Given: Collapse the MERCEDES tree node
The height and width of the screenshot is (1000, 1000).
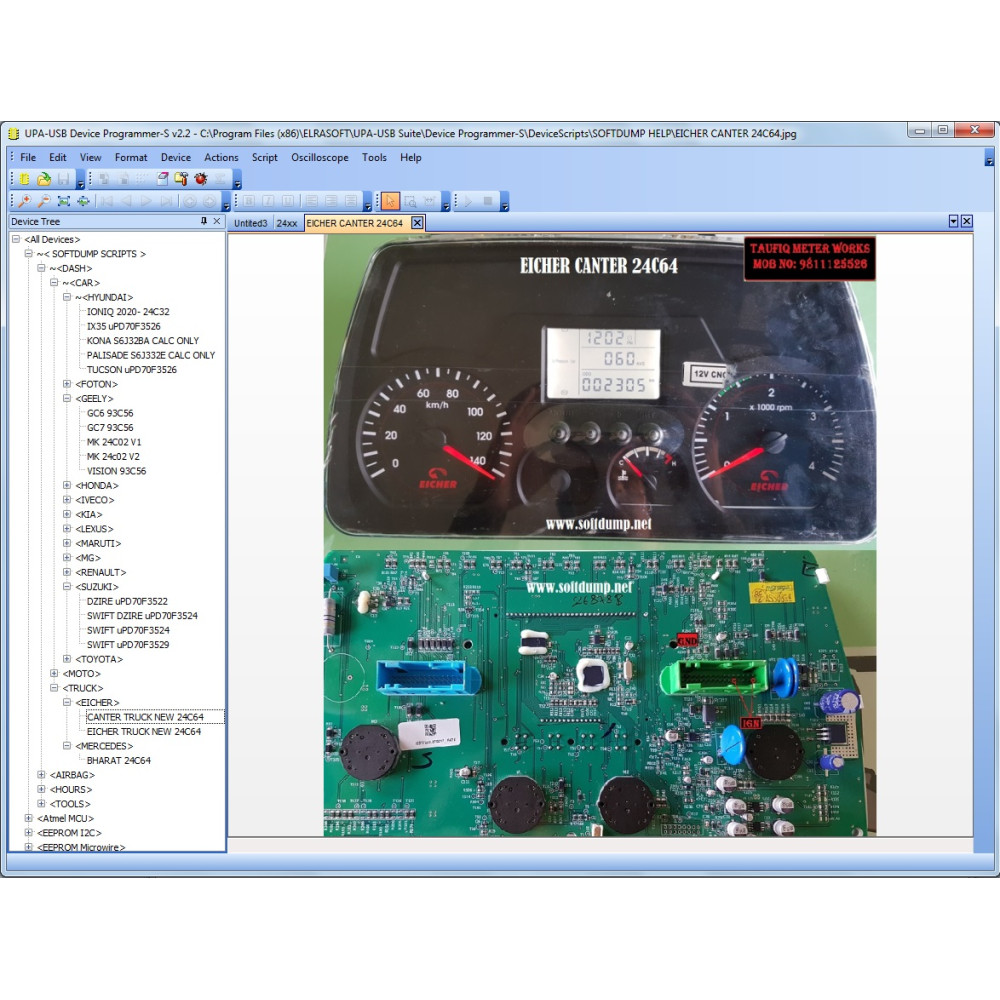Looking at the screenshot, I should pos(67,746).
